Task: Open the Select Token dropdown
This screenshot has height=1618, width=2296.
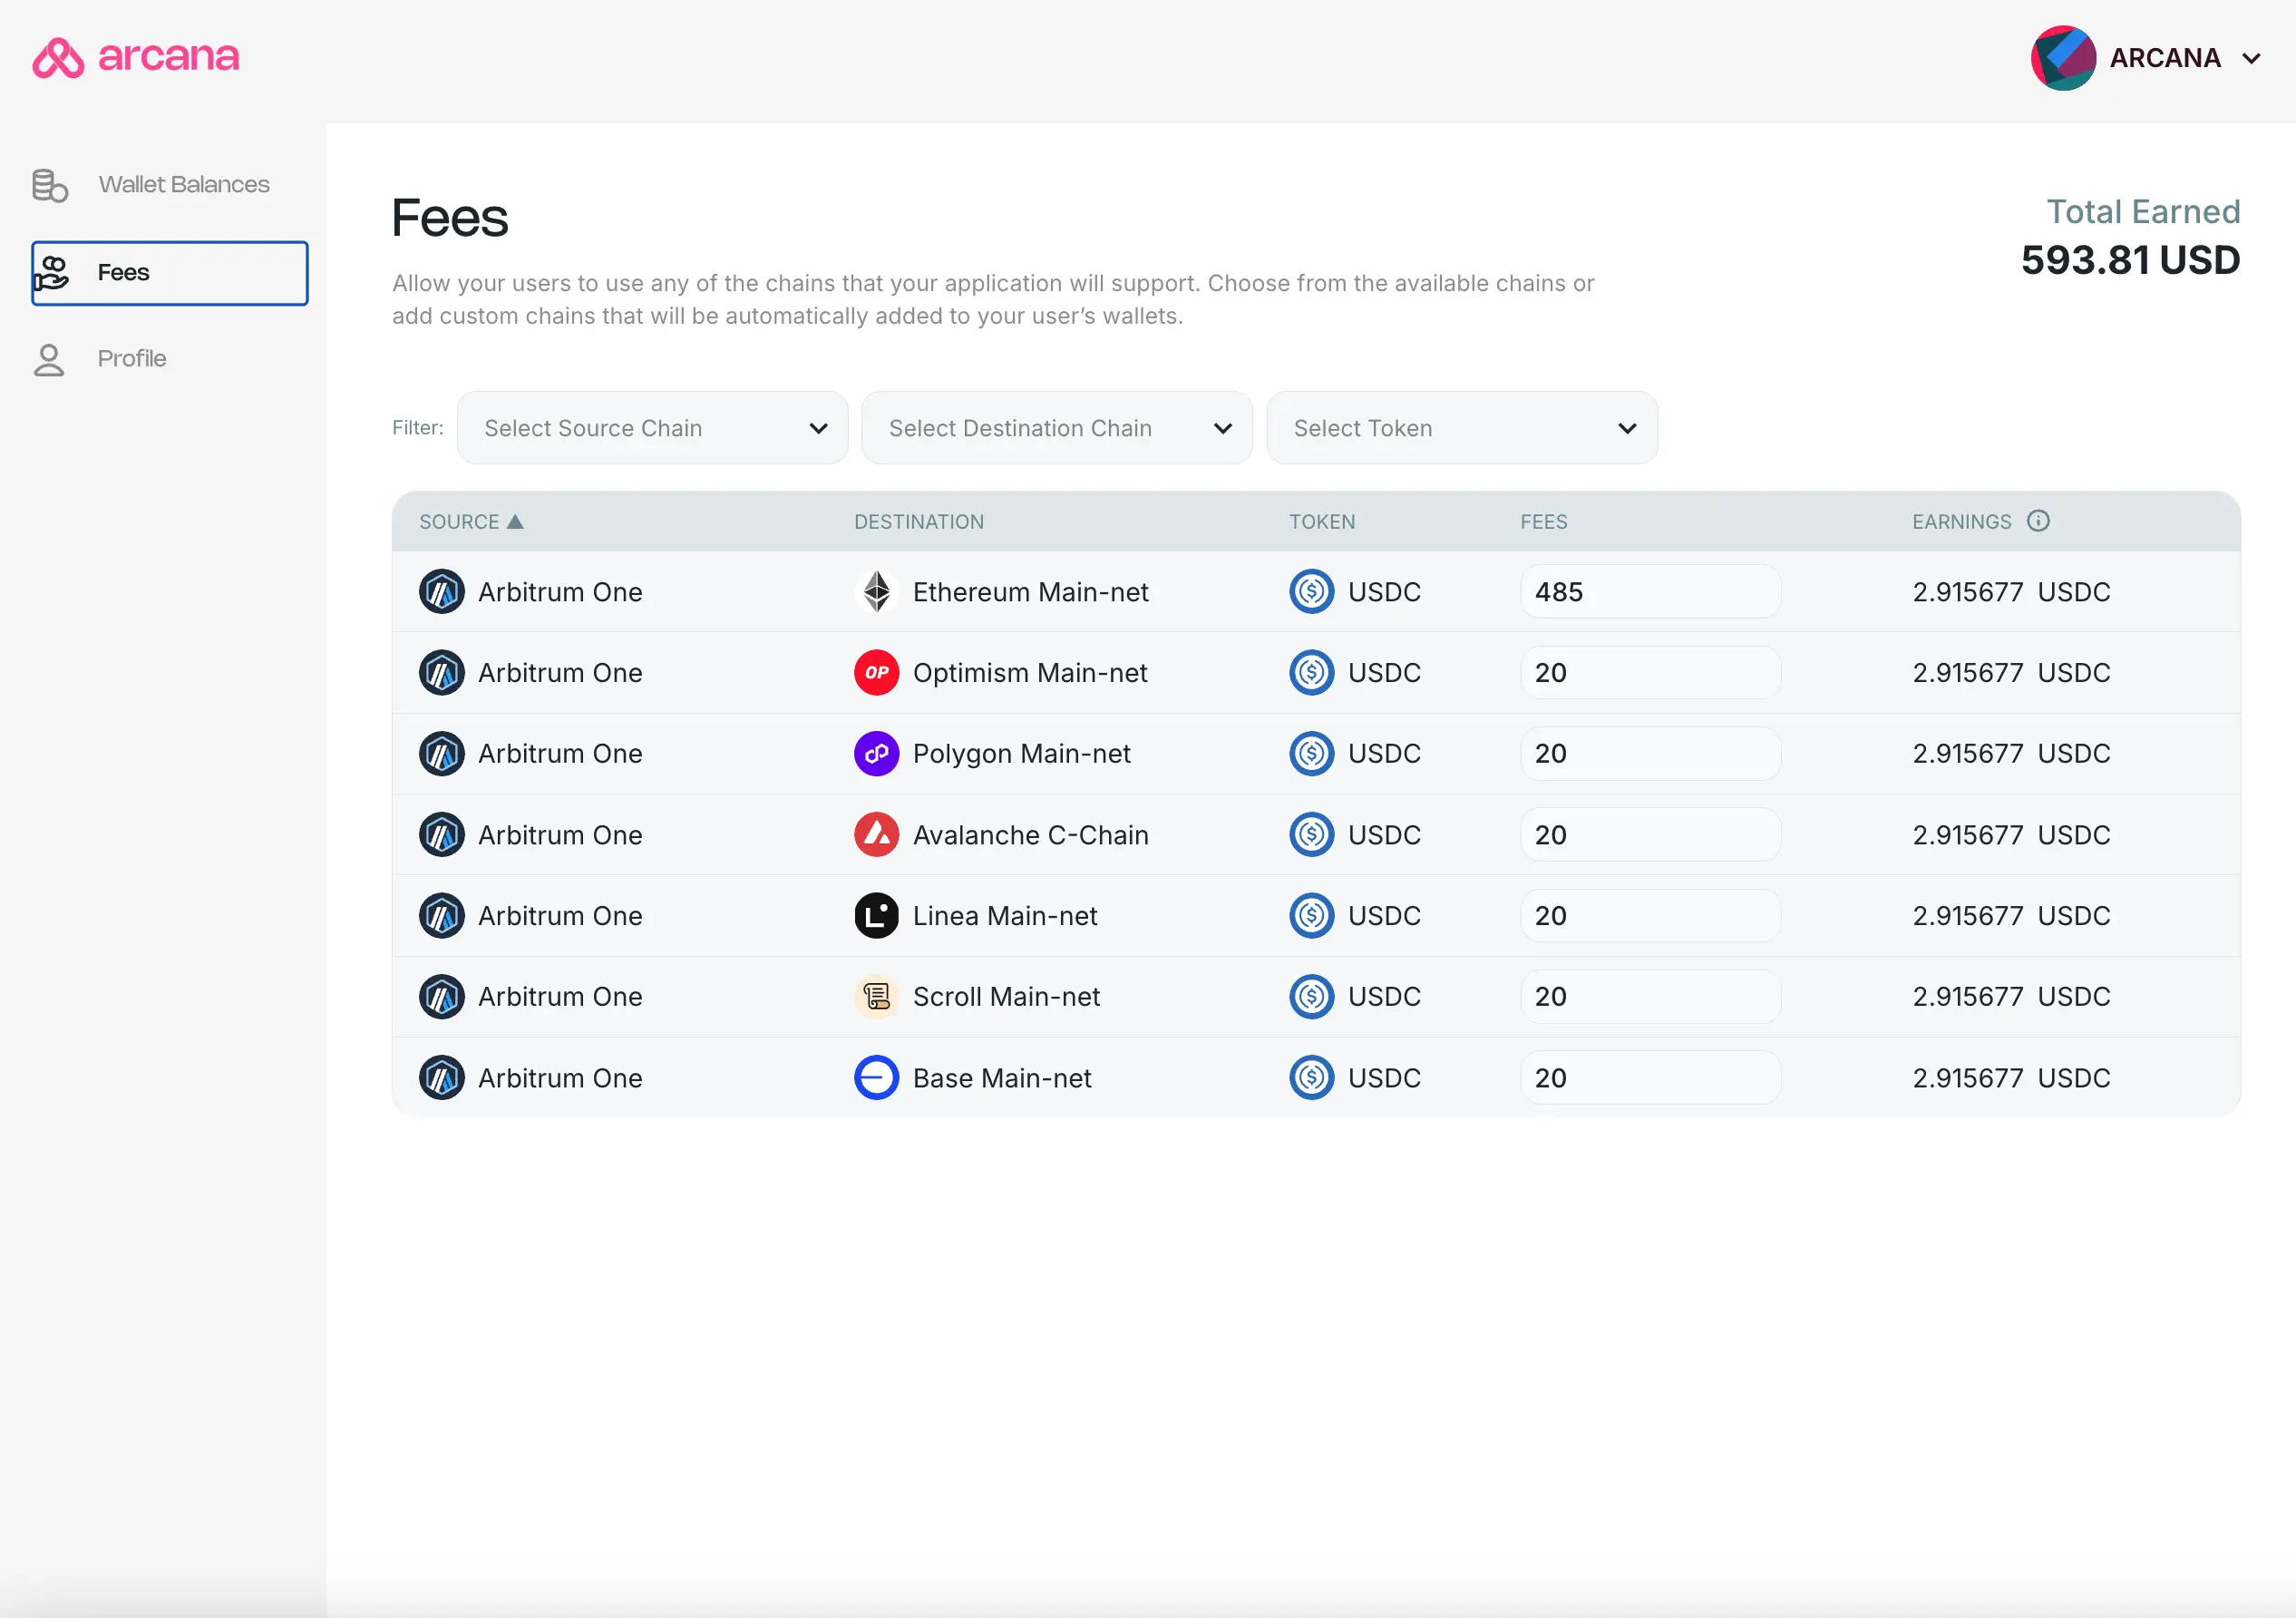Action: (x=1462, y=428)
